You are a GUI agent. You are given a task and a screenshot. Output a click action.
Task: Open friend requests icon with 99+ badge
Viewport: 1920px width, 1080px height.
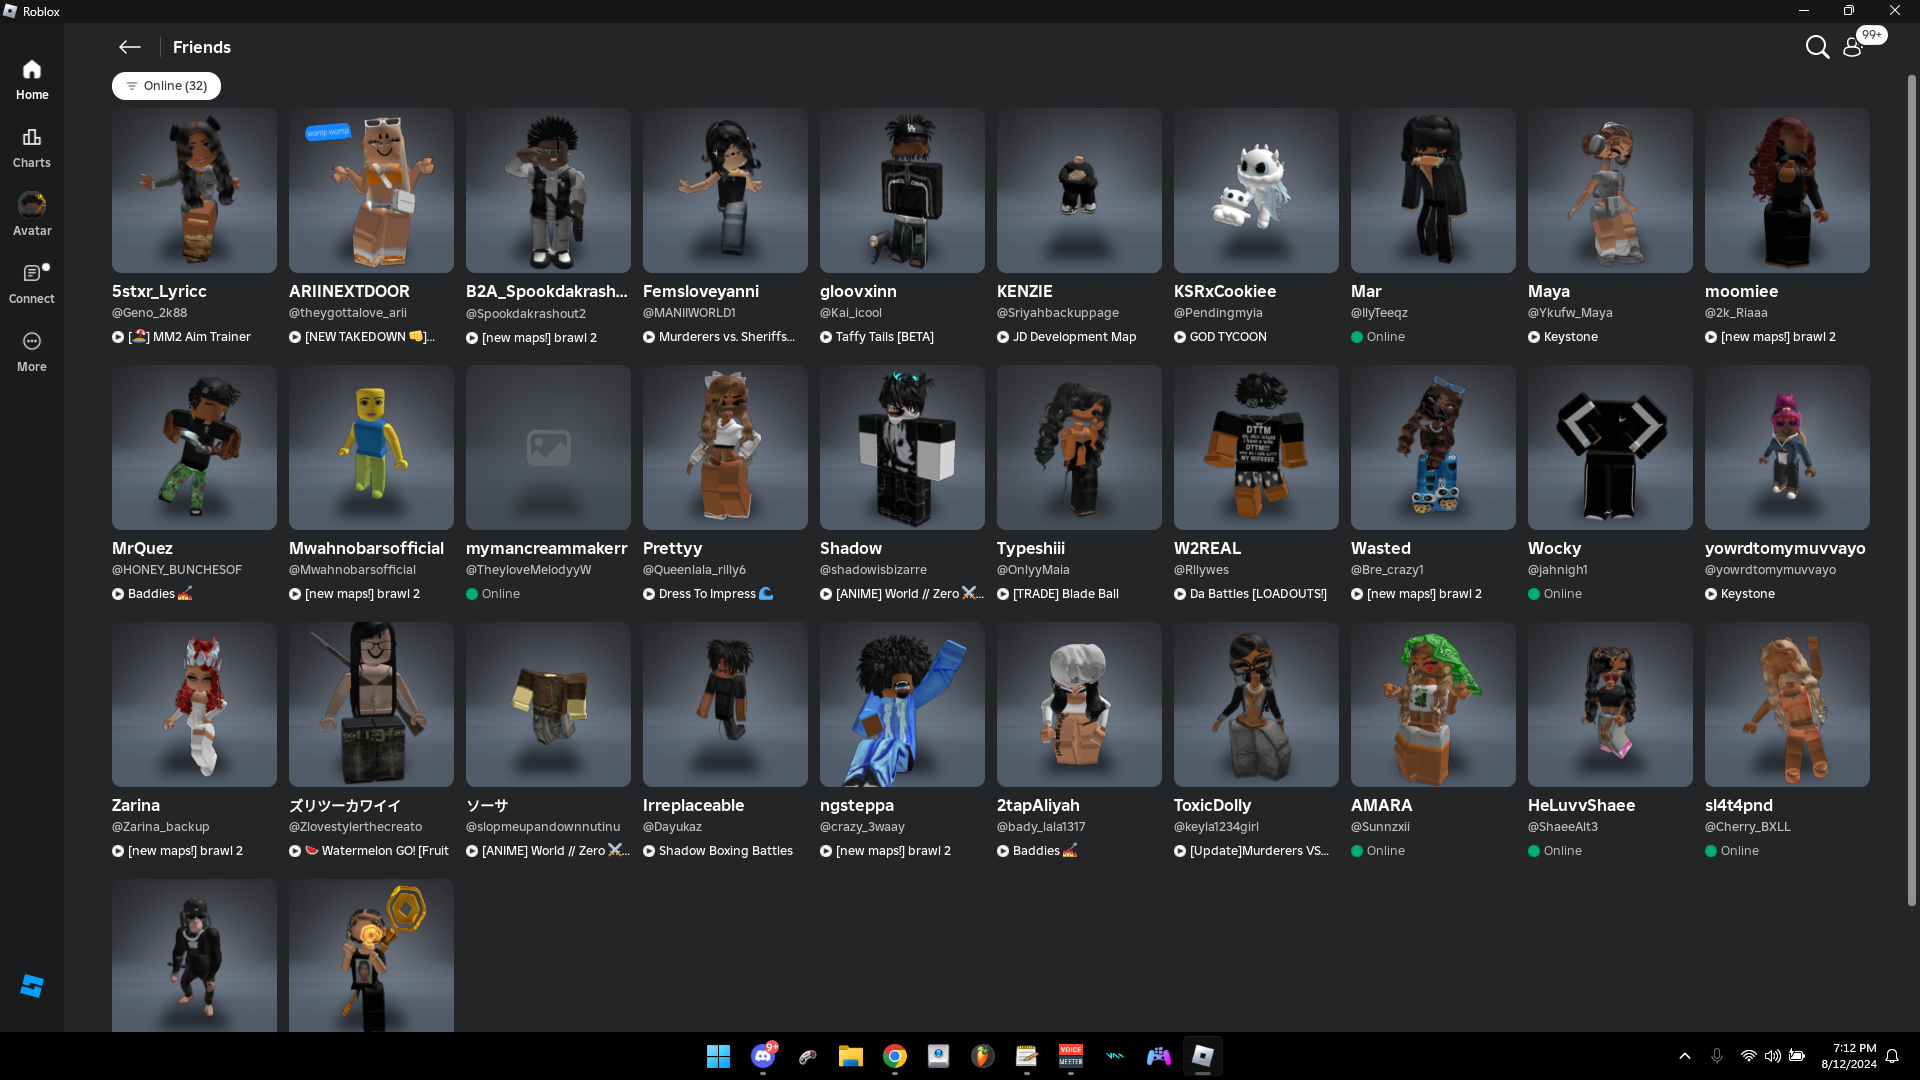point(1853,47)
